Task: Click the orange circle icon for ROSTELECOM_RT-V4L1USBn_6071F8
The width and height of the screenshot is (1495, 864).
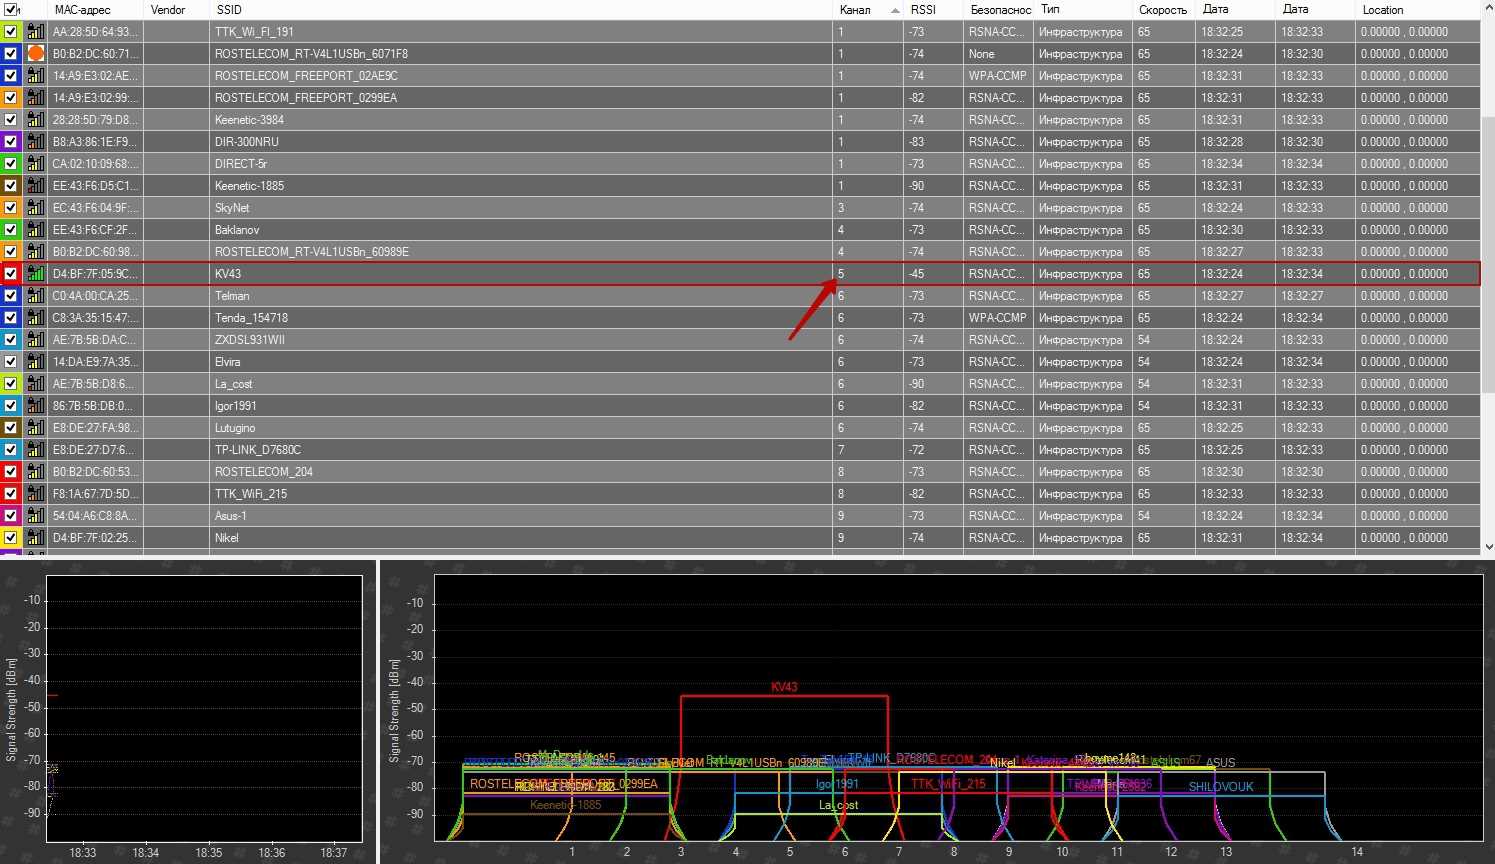Action: click(35, 54)
